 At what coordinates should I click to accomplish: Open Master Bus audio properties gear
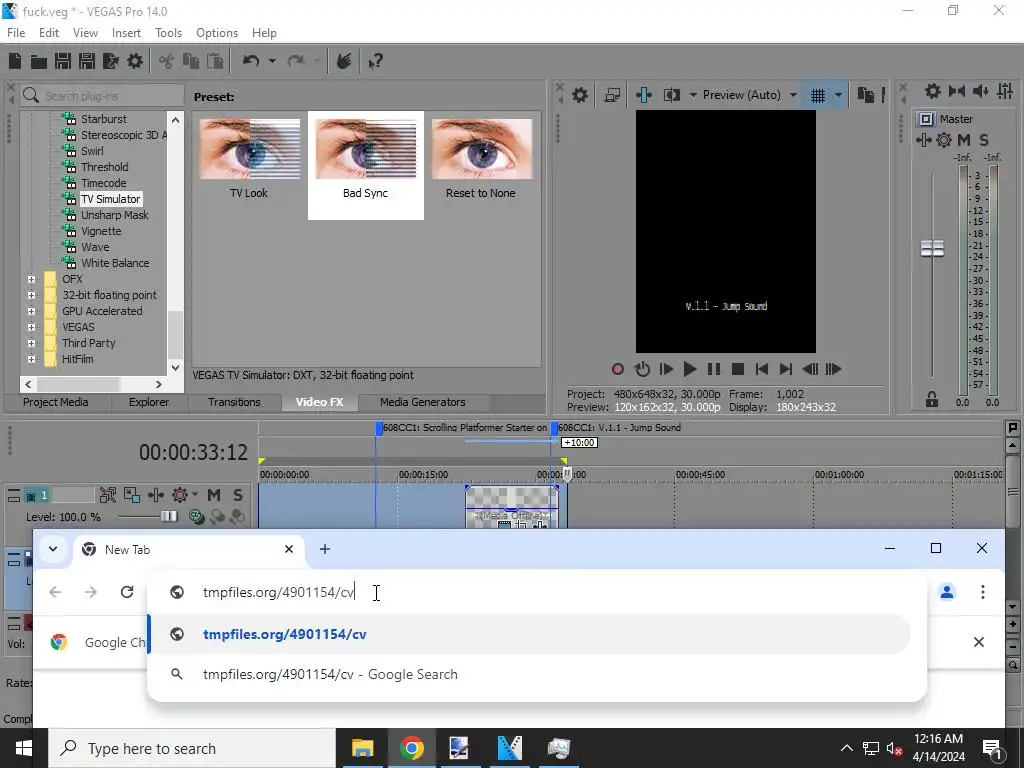(x=933, y=91)
